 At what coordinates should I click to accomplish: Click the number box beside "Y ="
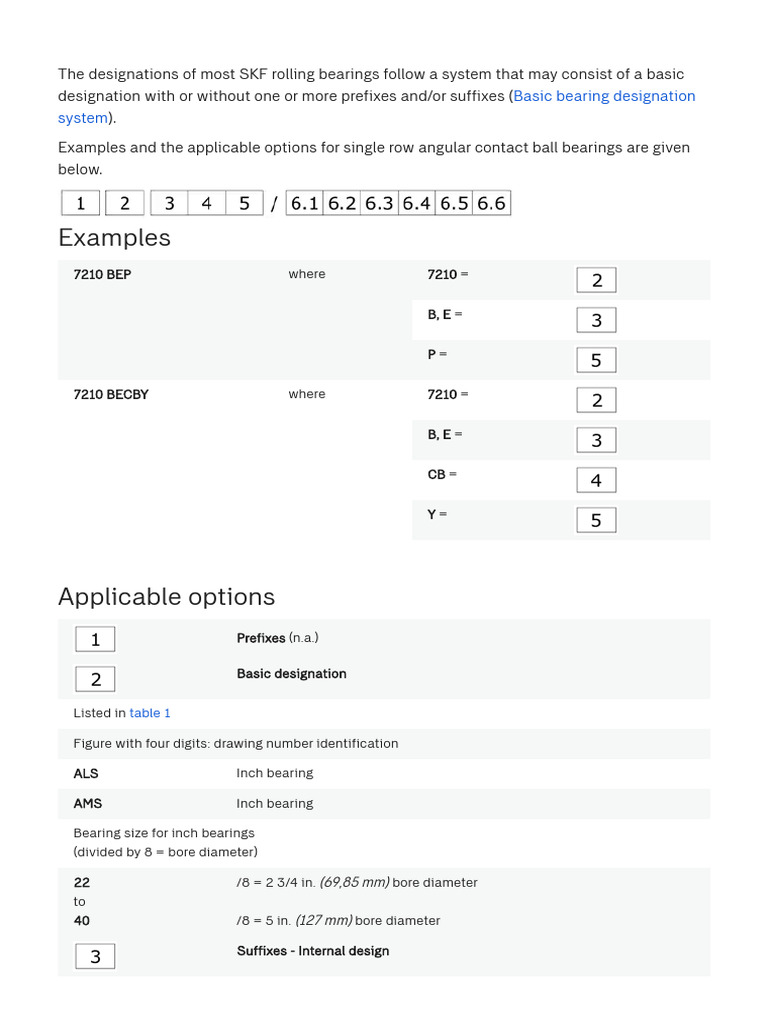(596, 520)
